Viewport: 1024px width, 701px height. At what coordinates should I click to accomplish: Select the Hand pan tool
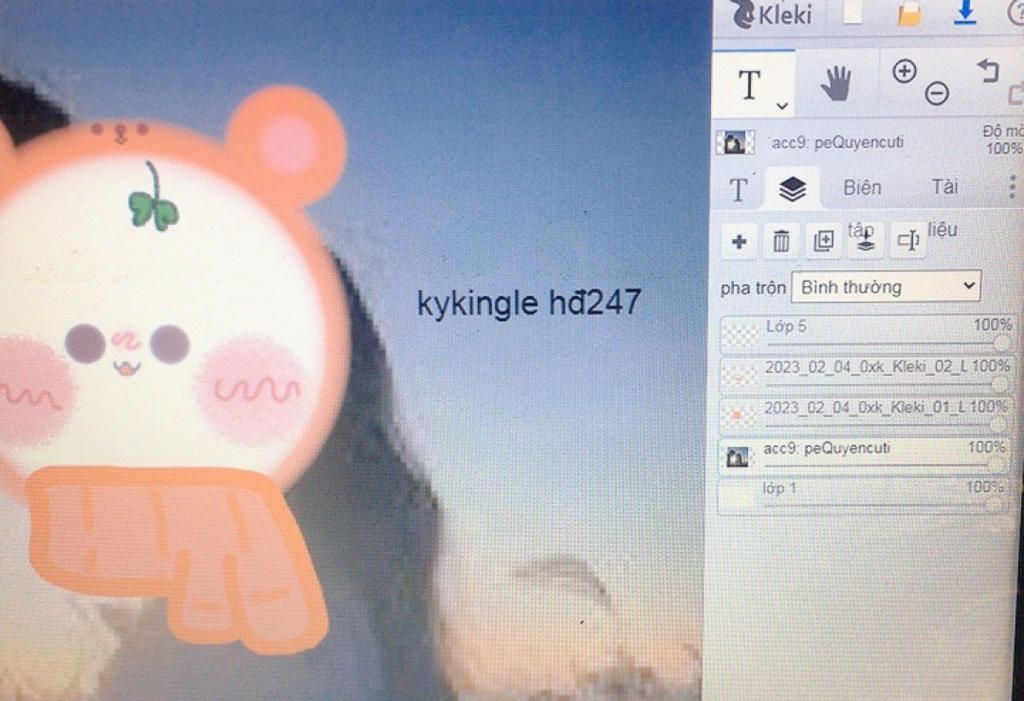tap(836, 84)
